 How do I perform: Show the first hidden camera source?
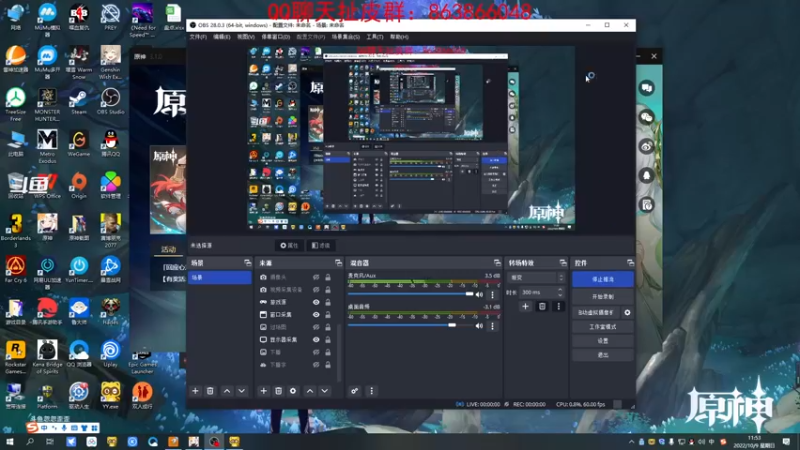tap(316, 277)
